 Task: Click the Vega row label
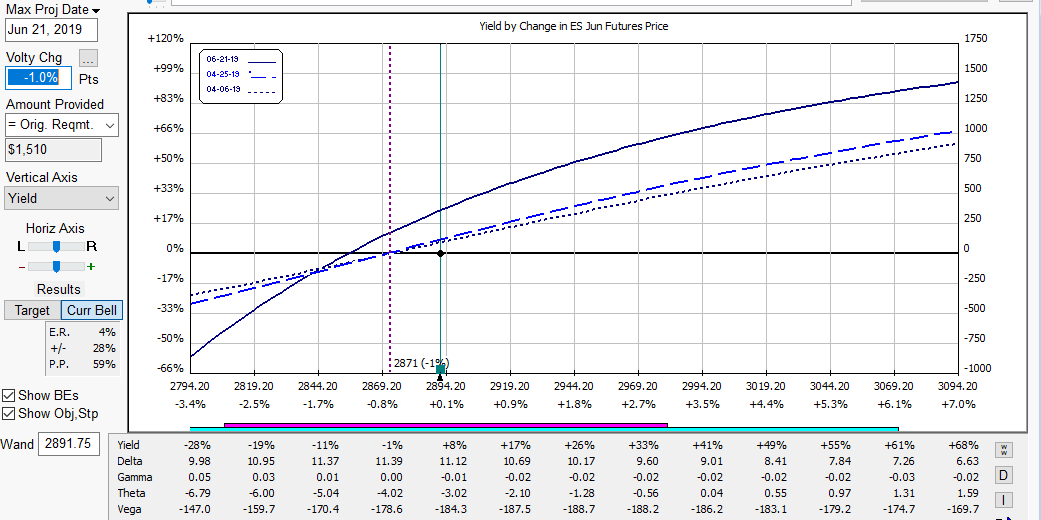(x=129, y=509)
